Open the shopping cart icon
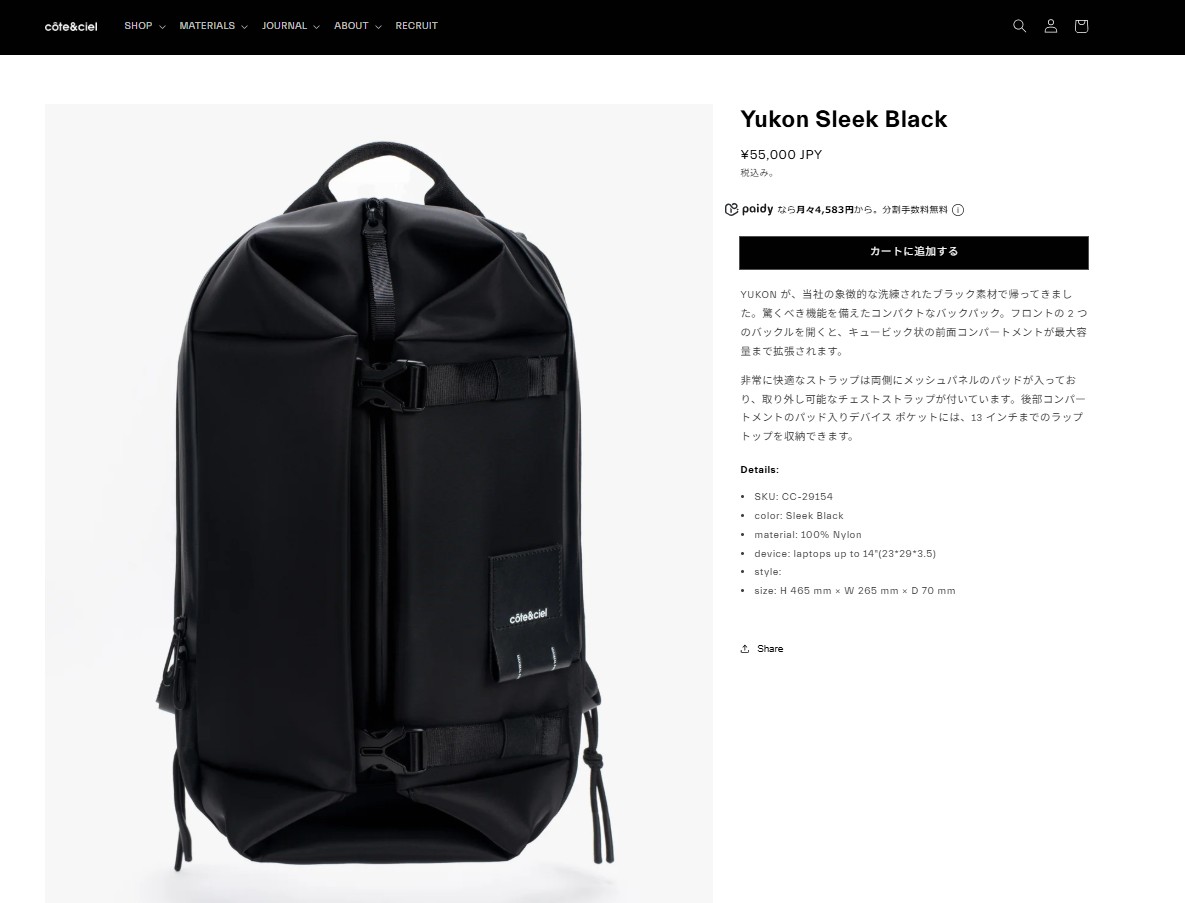The image size is (1185, 903). [x=1081, y=26]
